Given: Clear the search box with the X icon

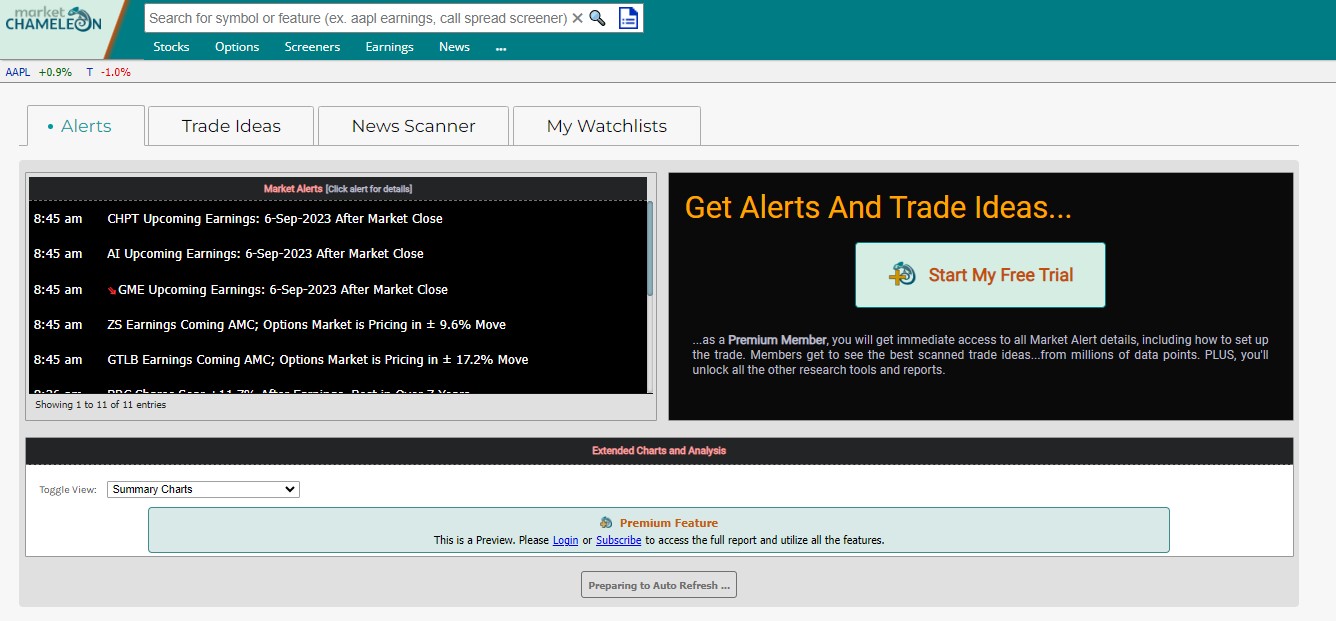Looking at the screenshot, I should tap(577, 18).
